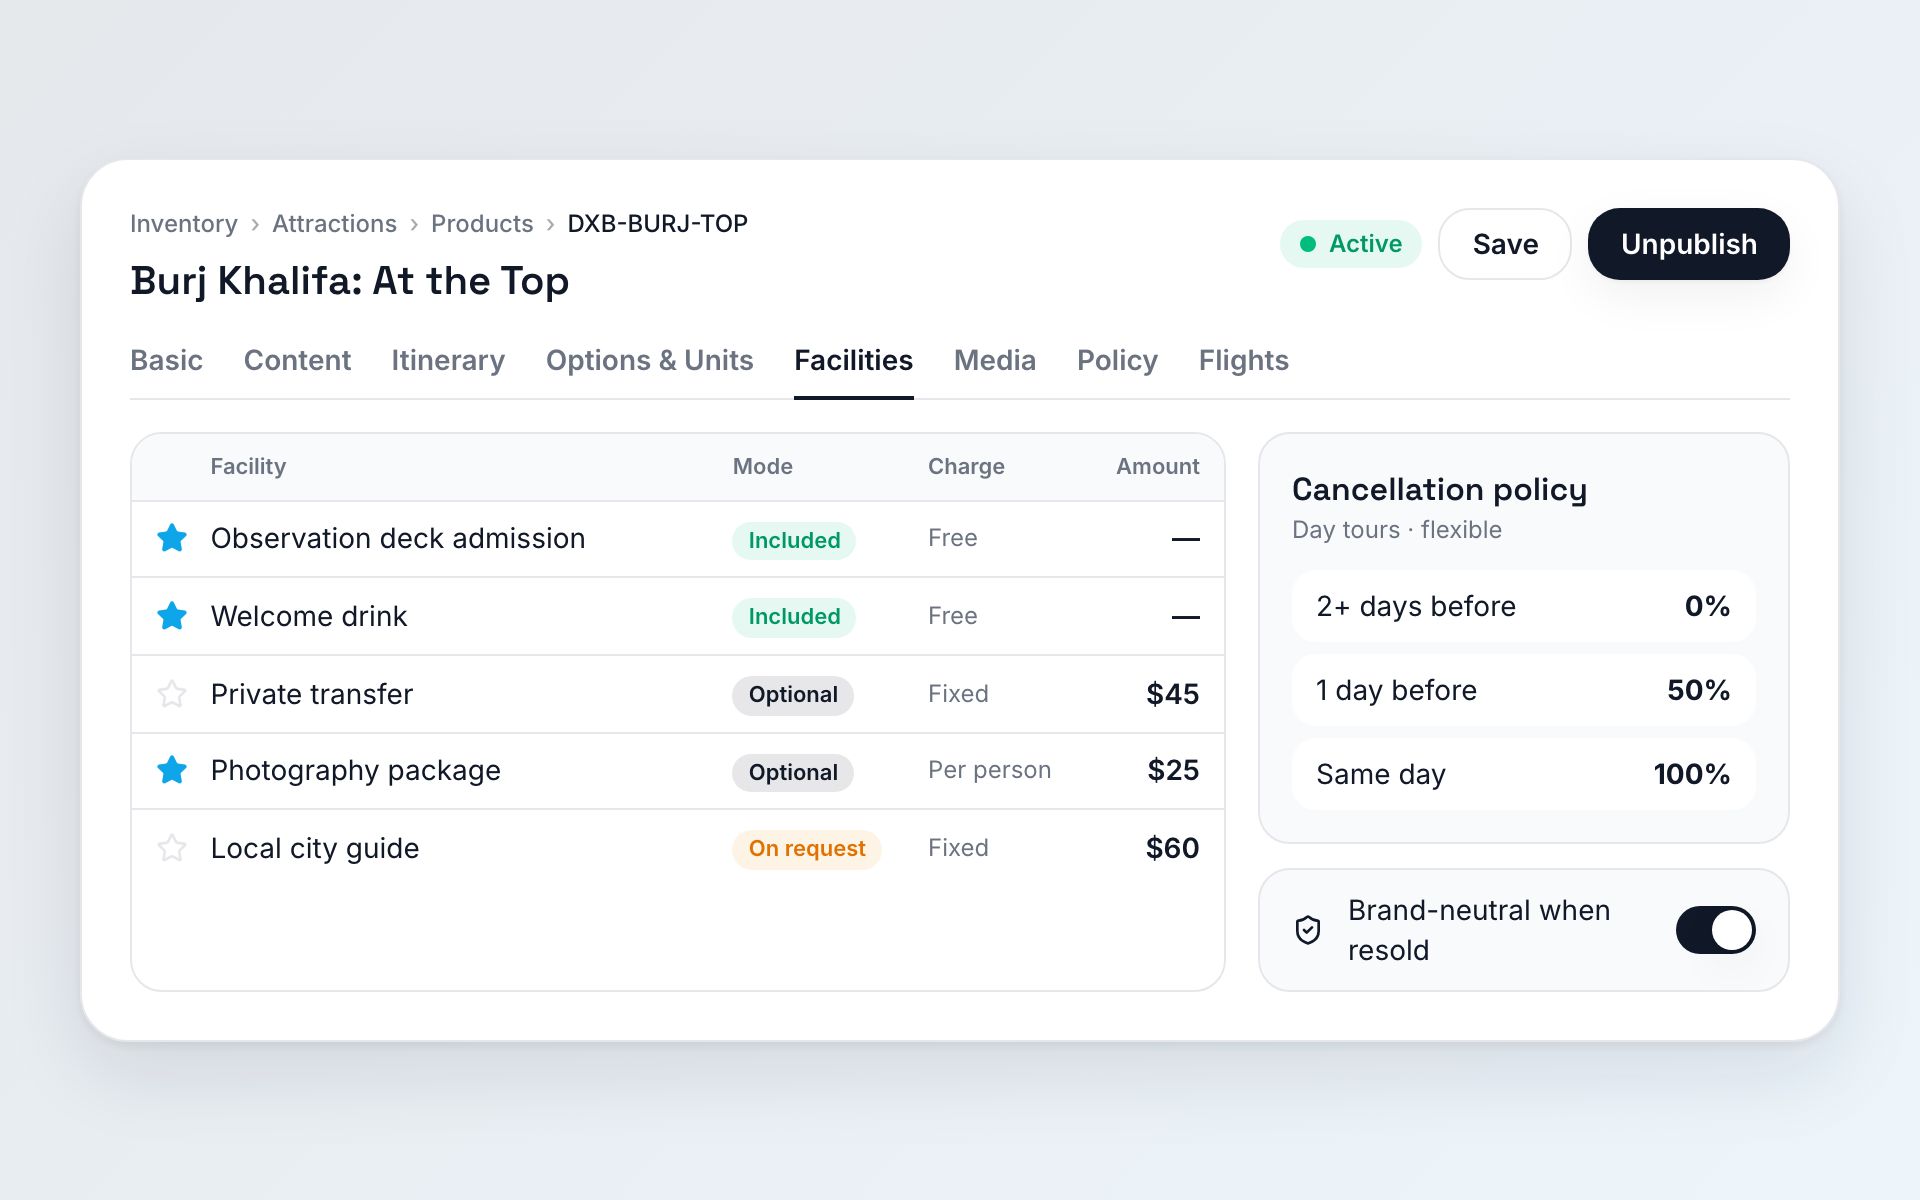1920x1200 pixels.
Task: Turn off Brand-neutral when resold switch
Action: [x=1715, y=930]
